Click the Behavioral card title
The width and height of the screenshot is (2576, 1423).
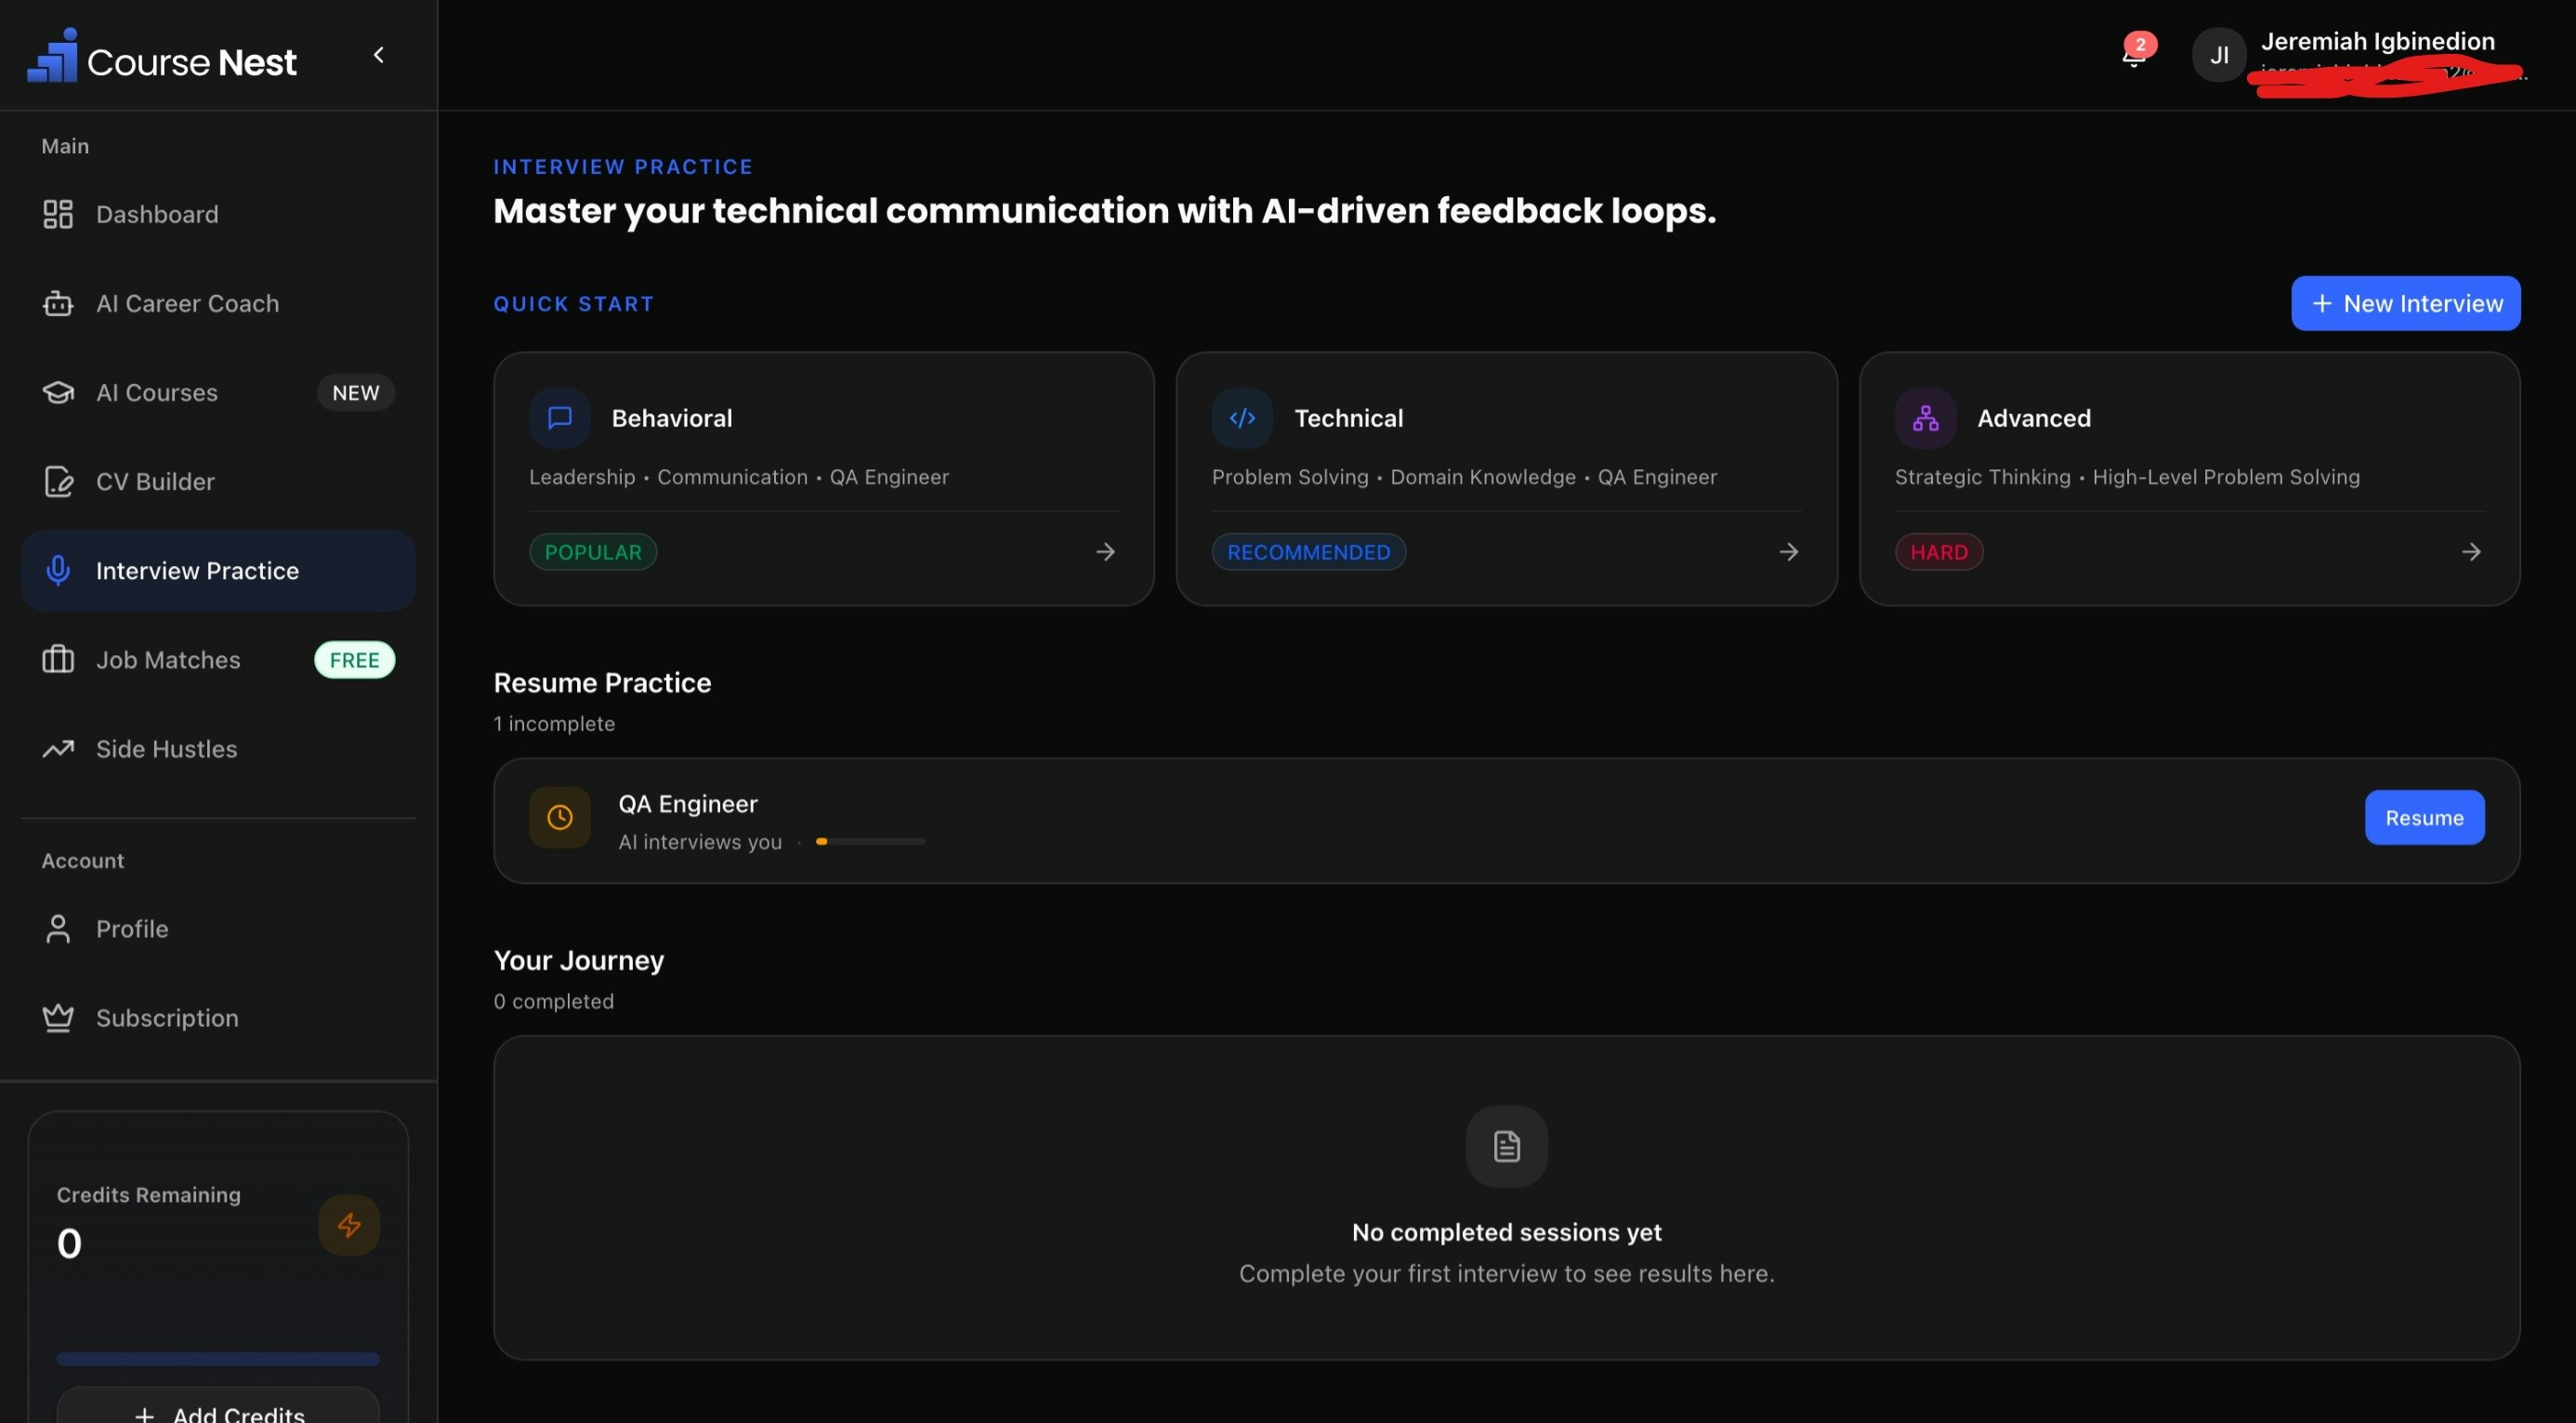coord(672,418)
